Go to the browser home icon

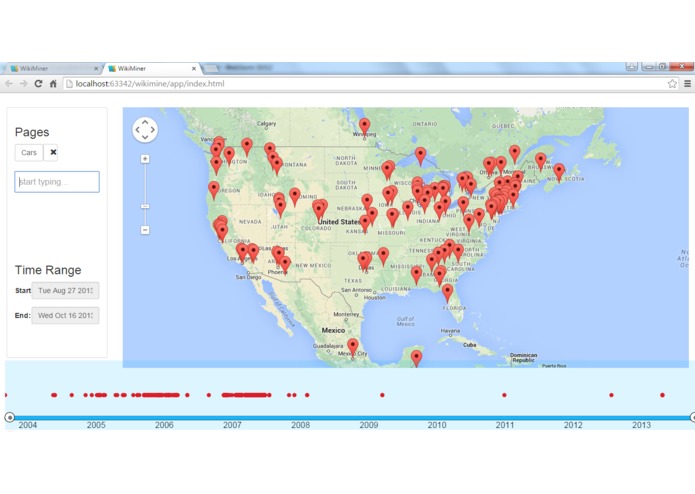(53, 83)
